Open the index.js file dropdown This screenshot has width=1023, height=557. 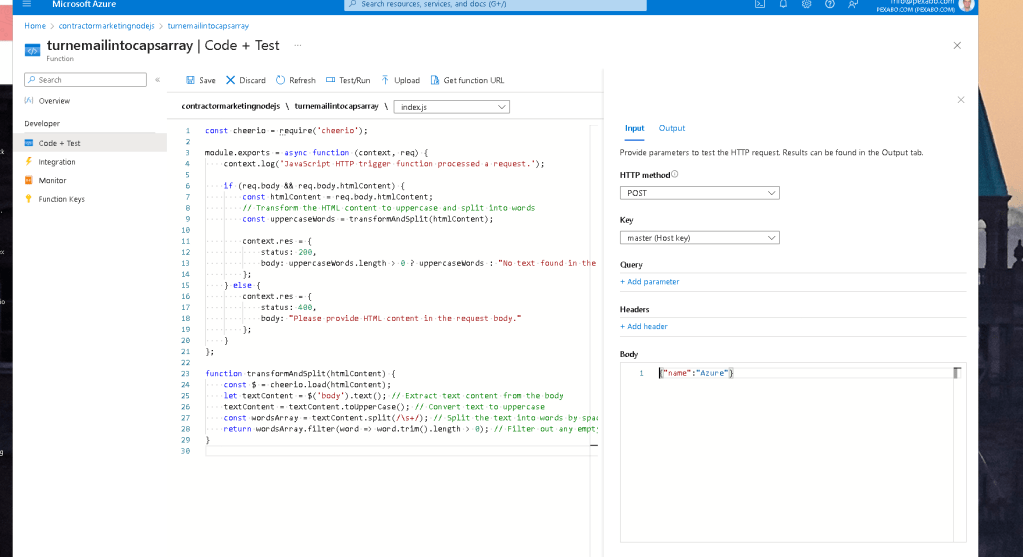pos(451,107)
